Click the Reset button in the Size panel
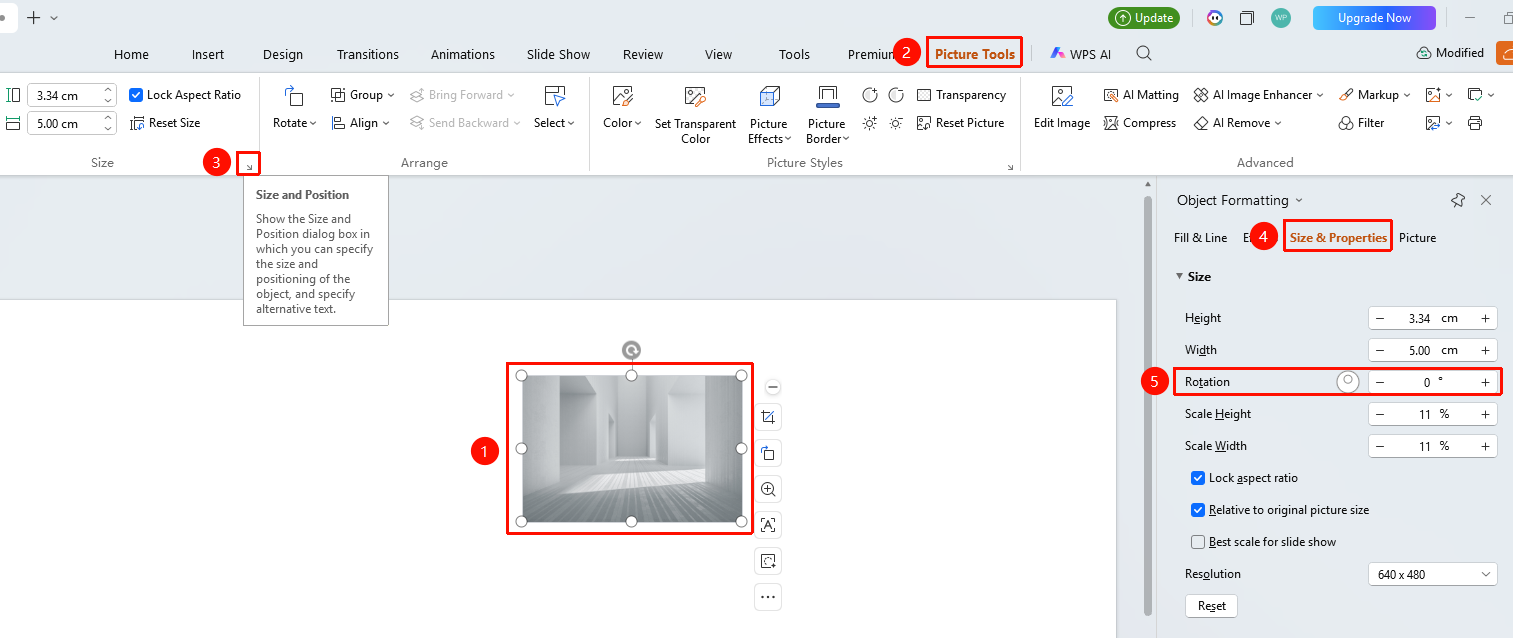Viewport: 1513px width, 638px height. (x=1212, y=606)
